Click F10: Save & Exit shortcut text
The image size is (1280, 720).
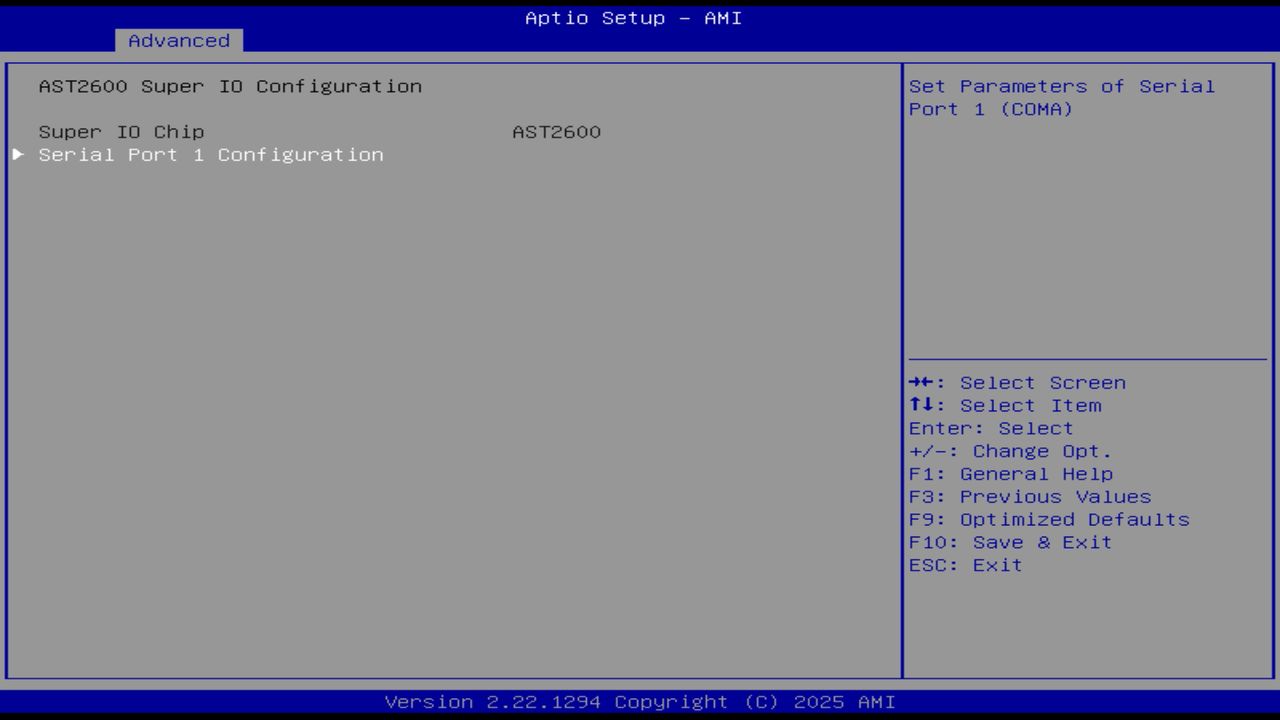[x=1009, y=542]
